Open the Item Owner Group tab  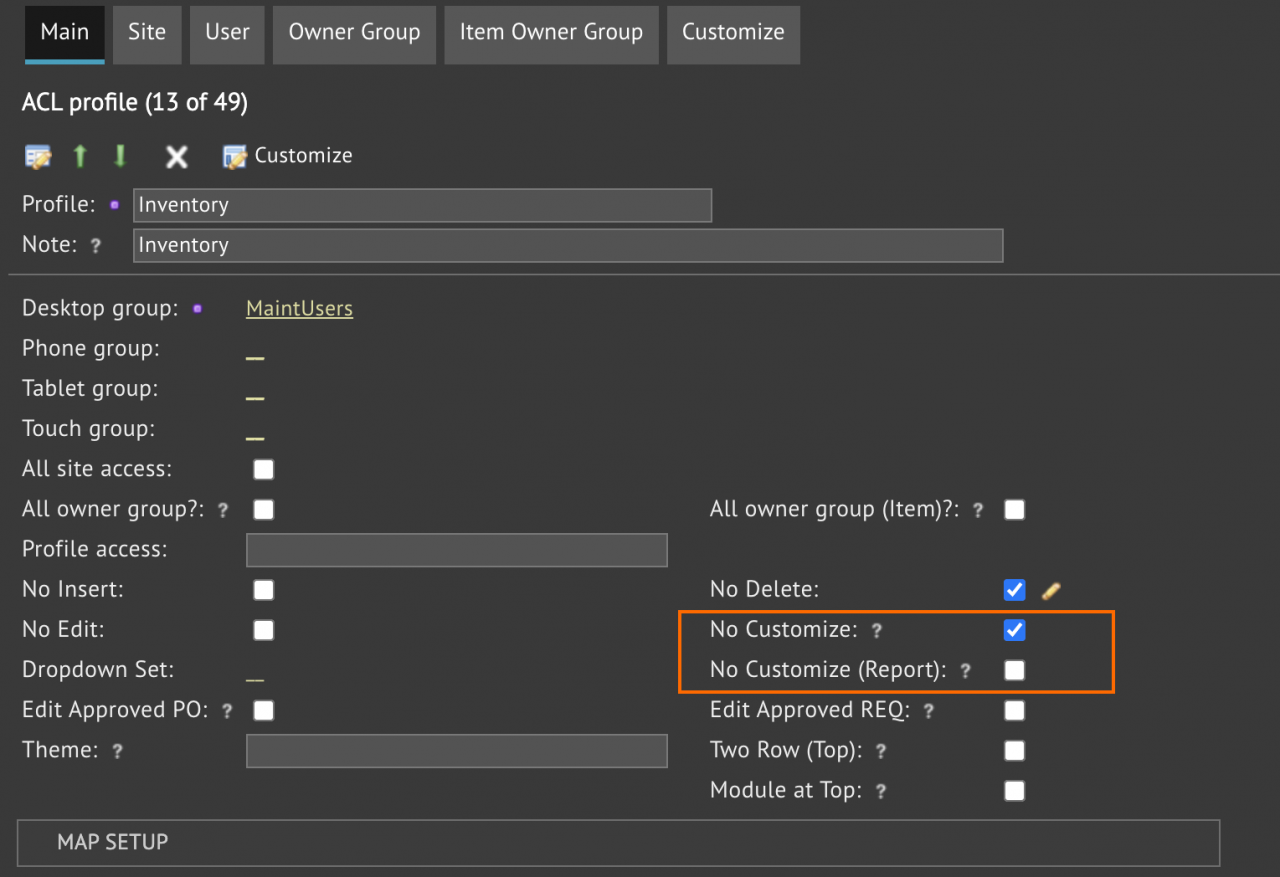point(551,33)
